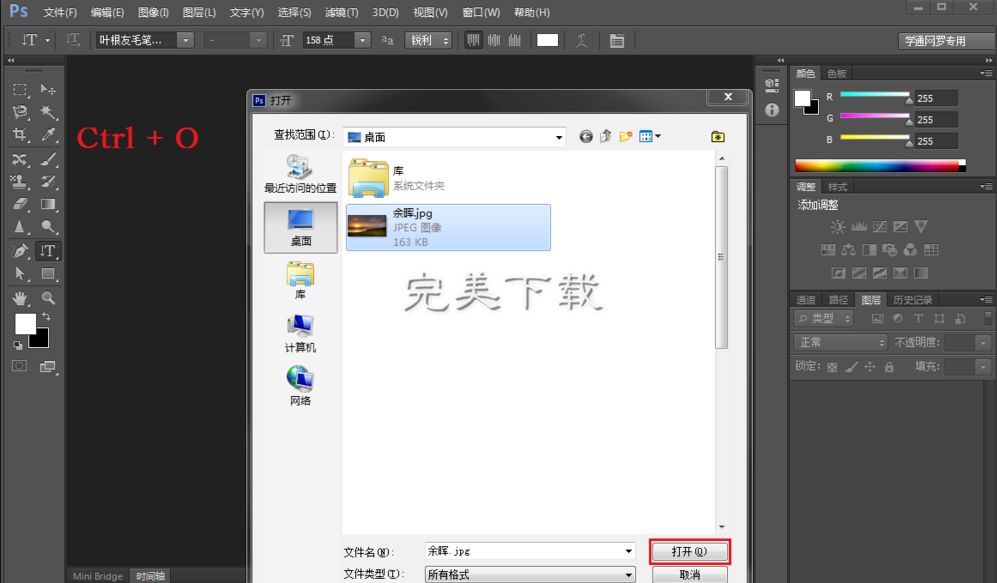Click the text color swatch in options bar

click(x=547, y=40)
